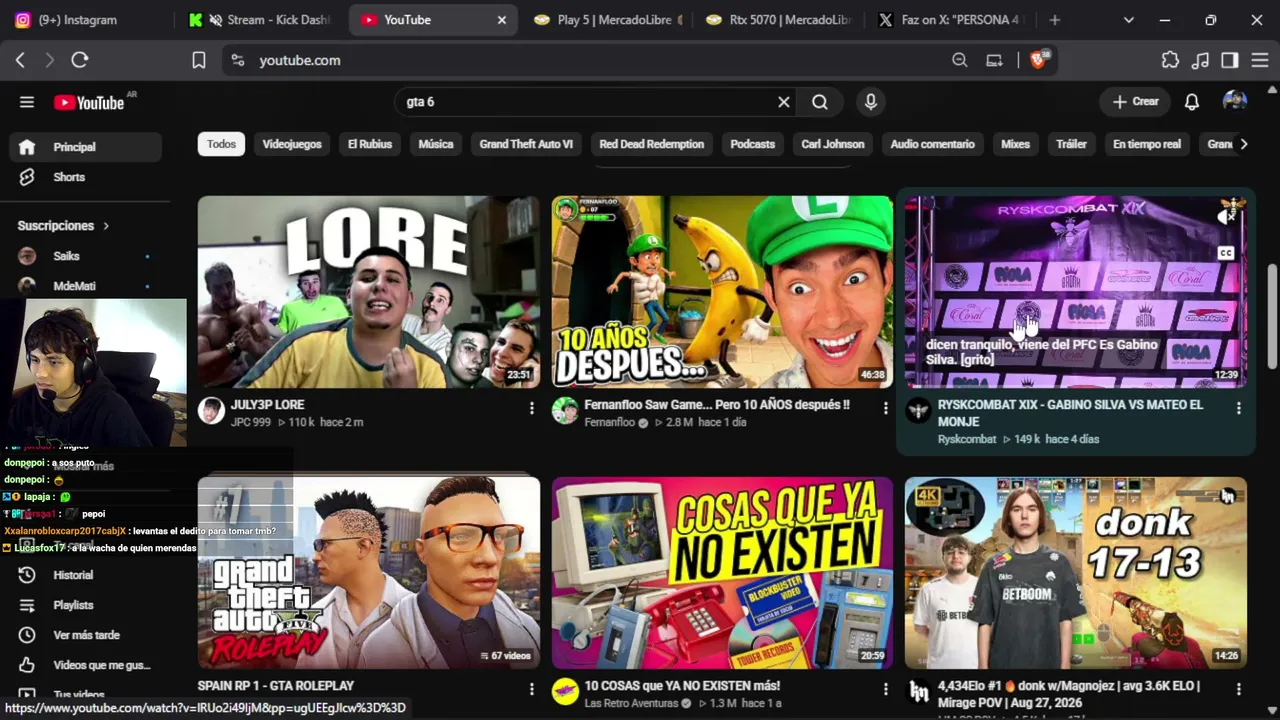Click the JPC 999 channel avatar
This screenshot has width=1280, height=720.
point(211,411)
